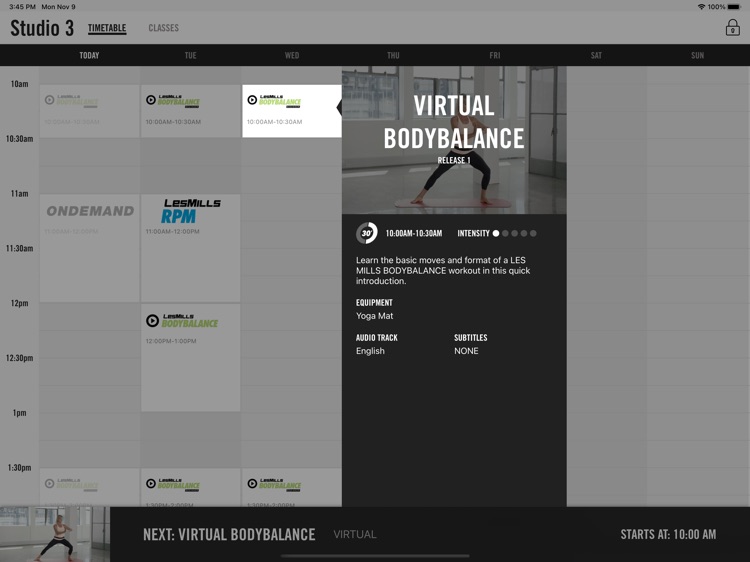Tap the Studio 3 title
The image size is (750, 562).
(x=42, y=28)
